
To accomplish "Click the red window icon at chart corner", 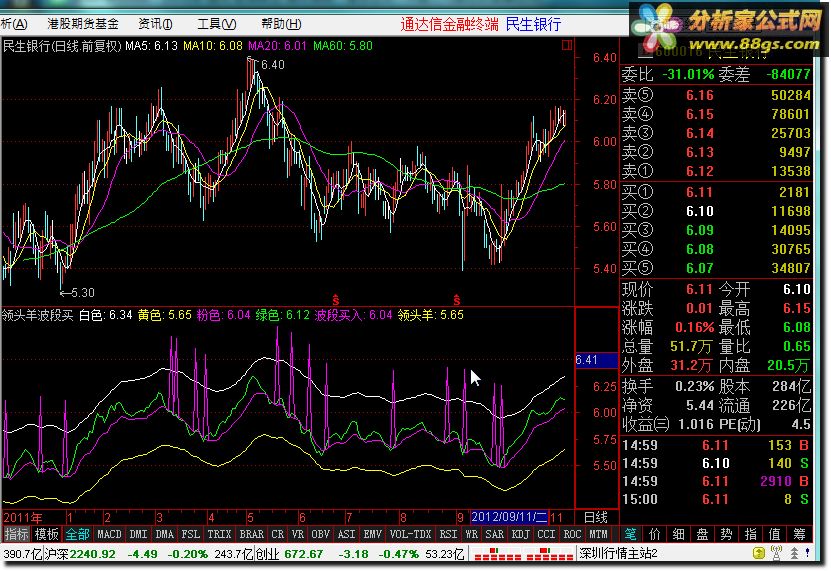I will point(567,45).
